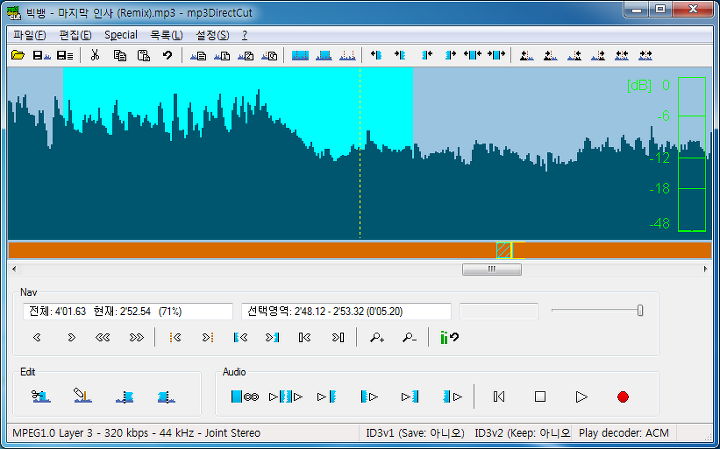
Task: Open the 설정(S) menu
Action: click(212, 35)
